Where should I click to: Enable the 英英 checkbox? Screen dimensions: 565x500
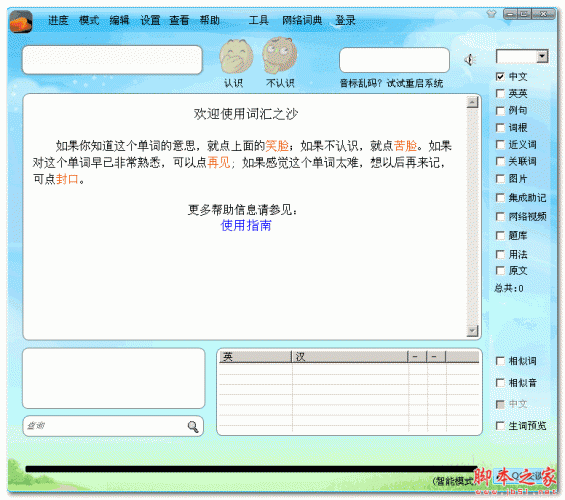click(x=500, y=94)
